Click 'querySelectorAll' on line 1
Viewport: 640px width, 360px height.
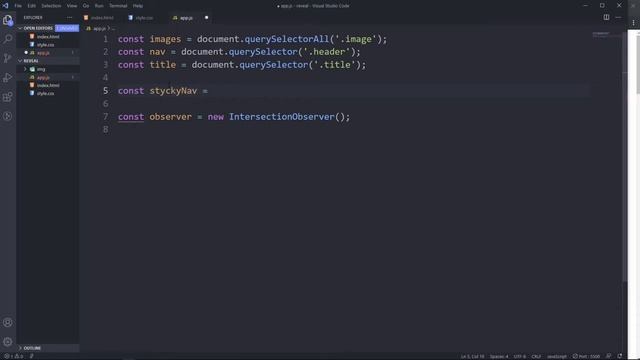click(x=287, y=39)
